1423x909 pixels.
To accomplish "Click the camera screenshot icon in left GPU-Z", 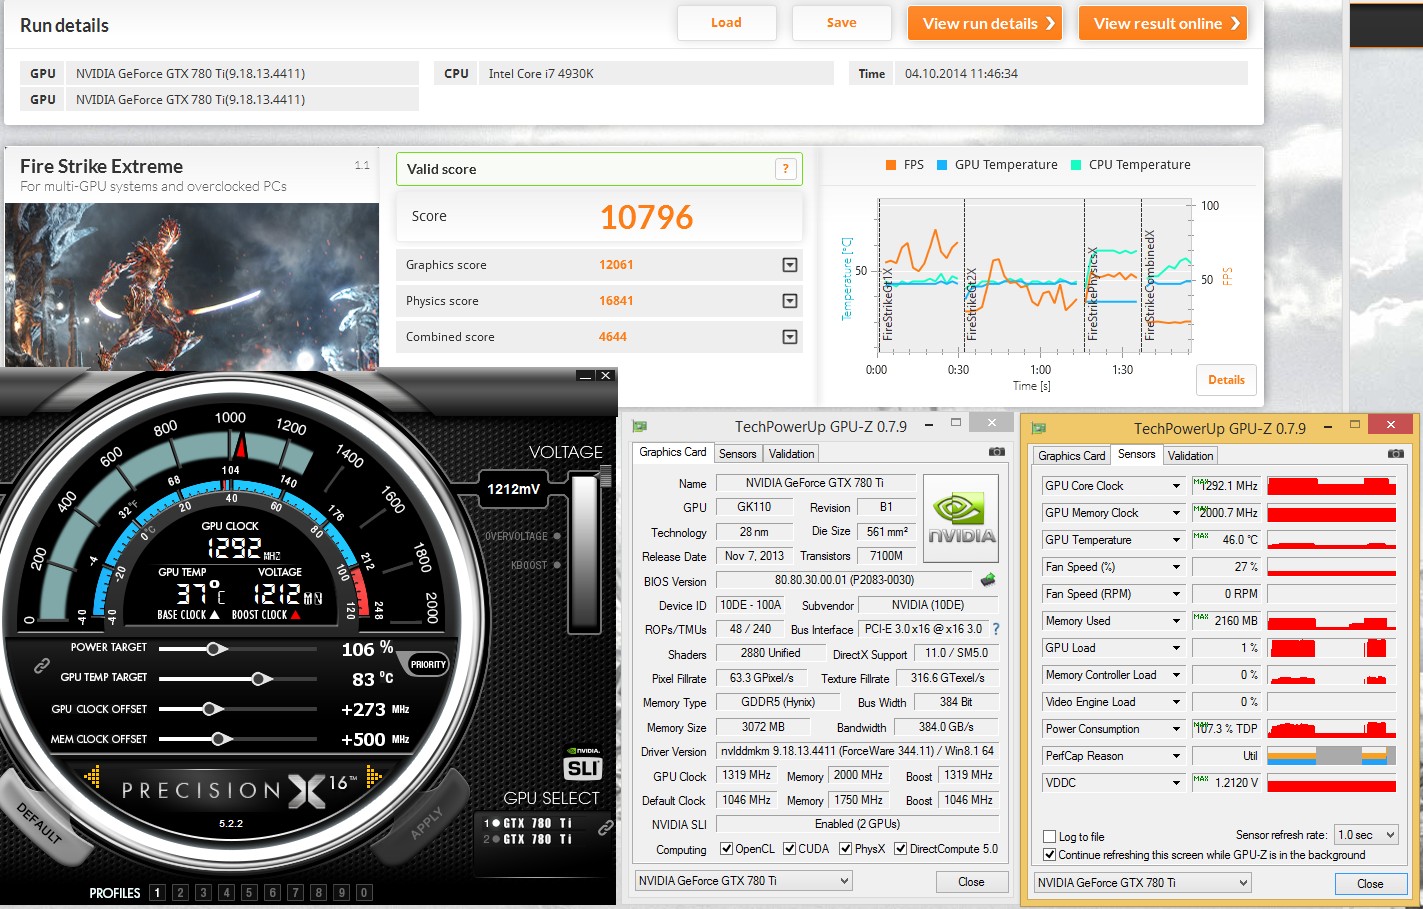I will pyautogui.click(x=997, y=452).
